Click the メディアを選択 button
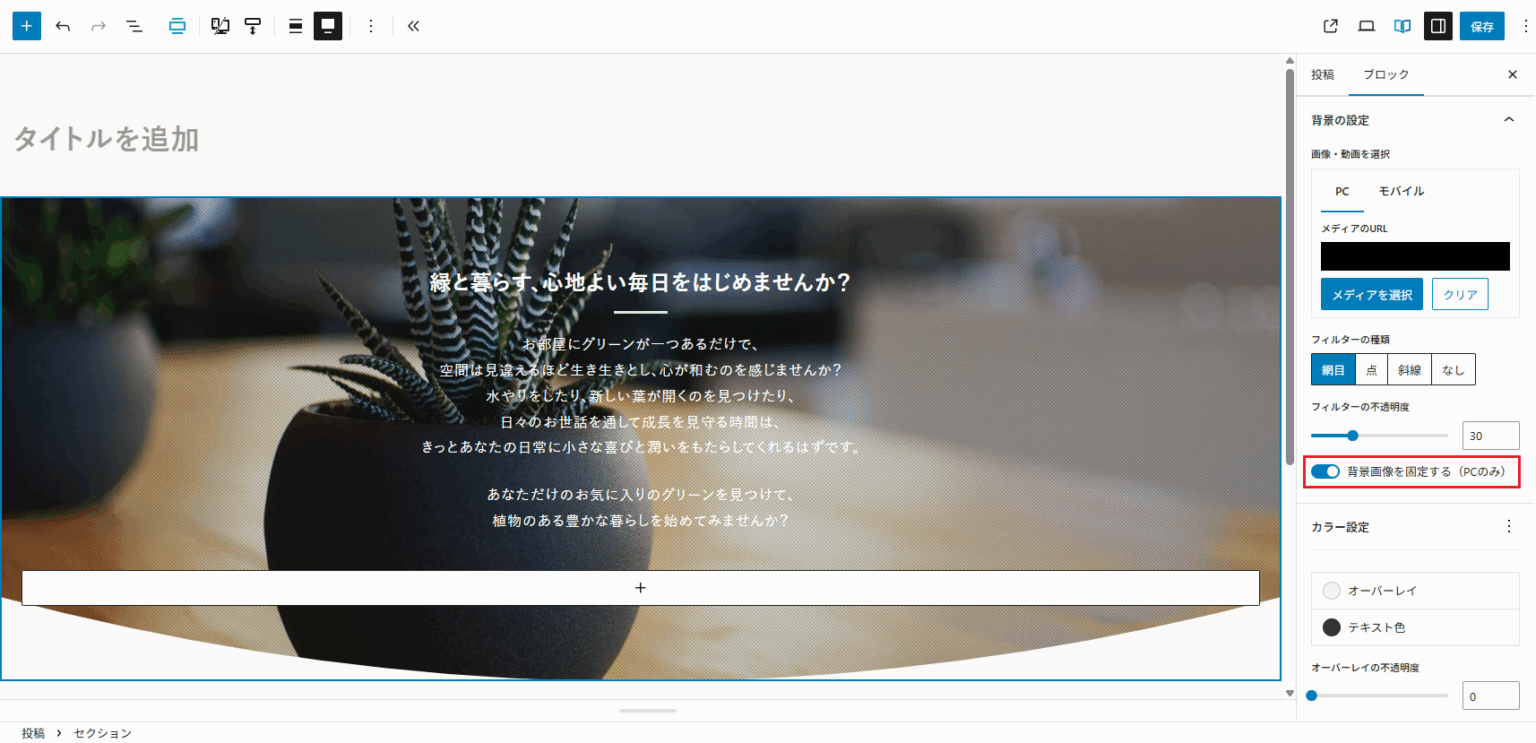 point(1371,294)
